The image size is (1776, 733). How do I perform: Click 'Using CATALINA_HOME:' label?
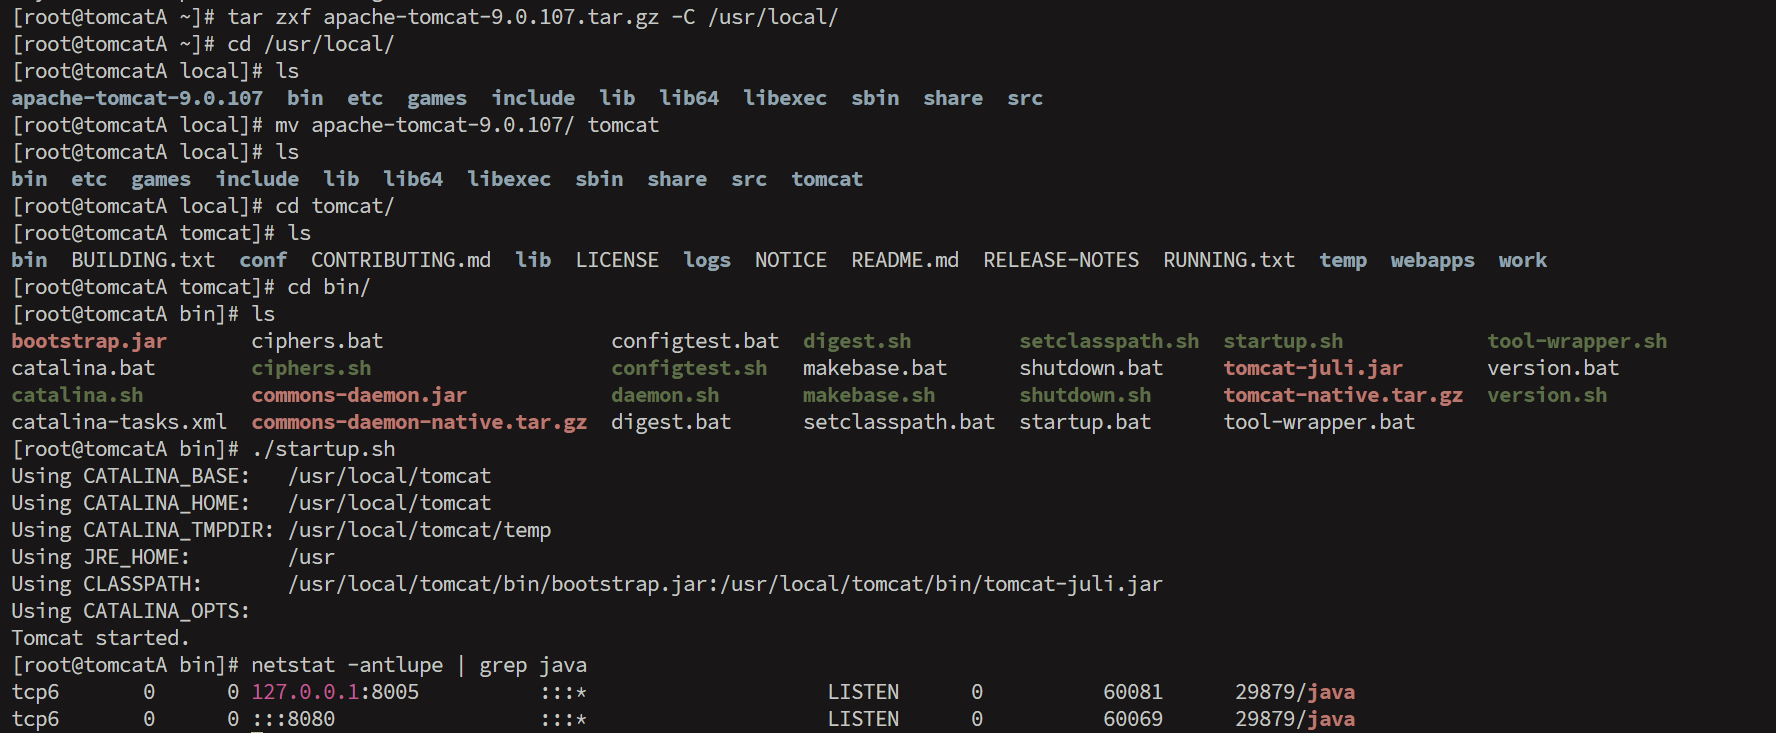130,503
